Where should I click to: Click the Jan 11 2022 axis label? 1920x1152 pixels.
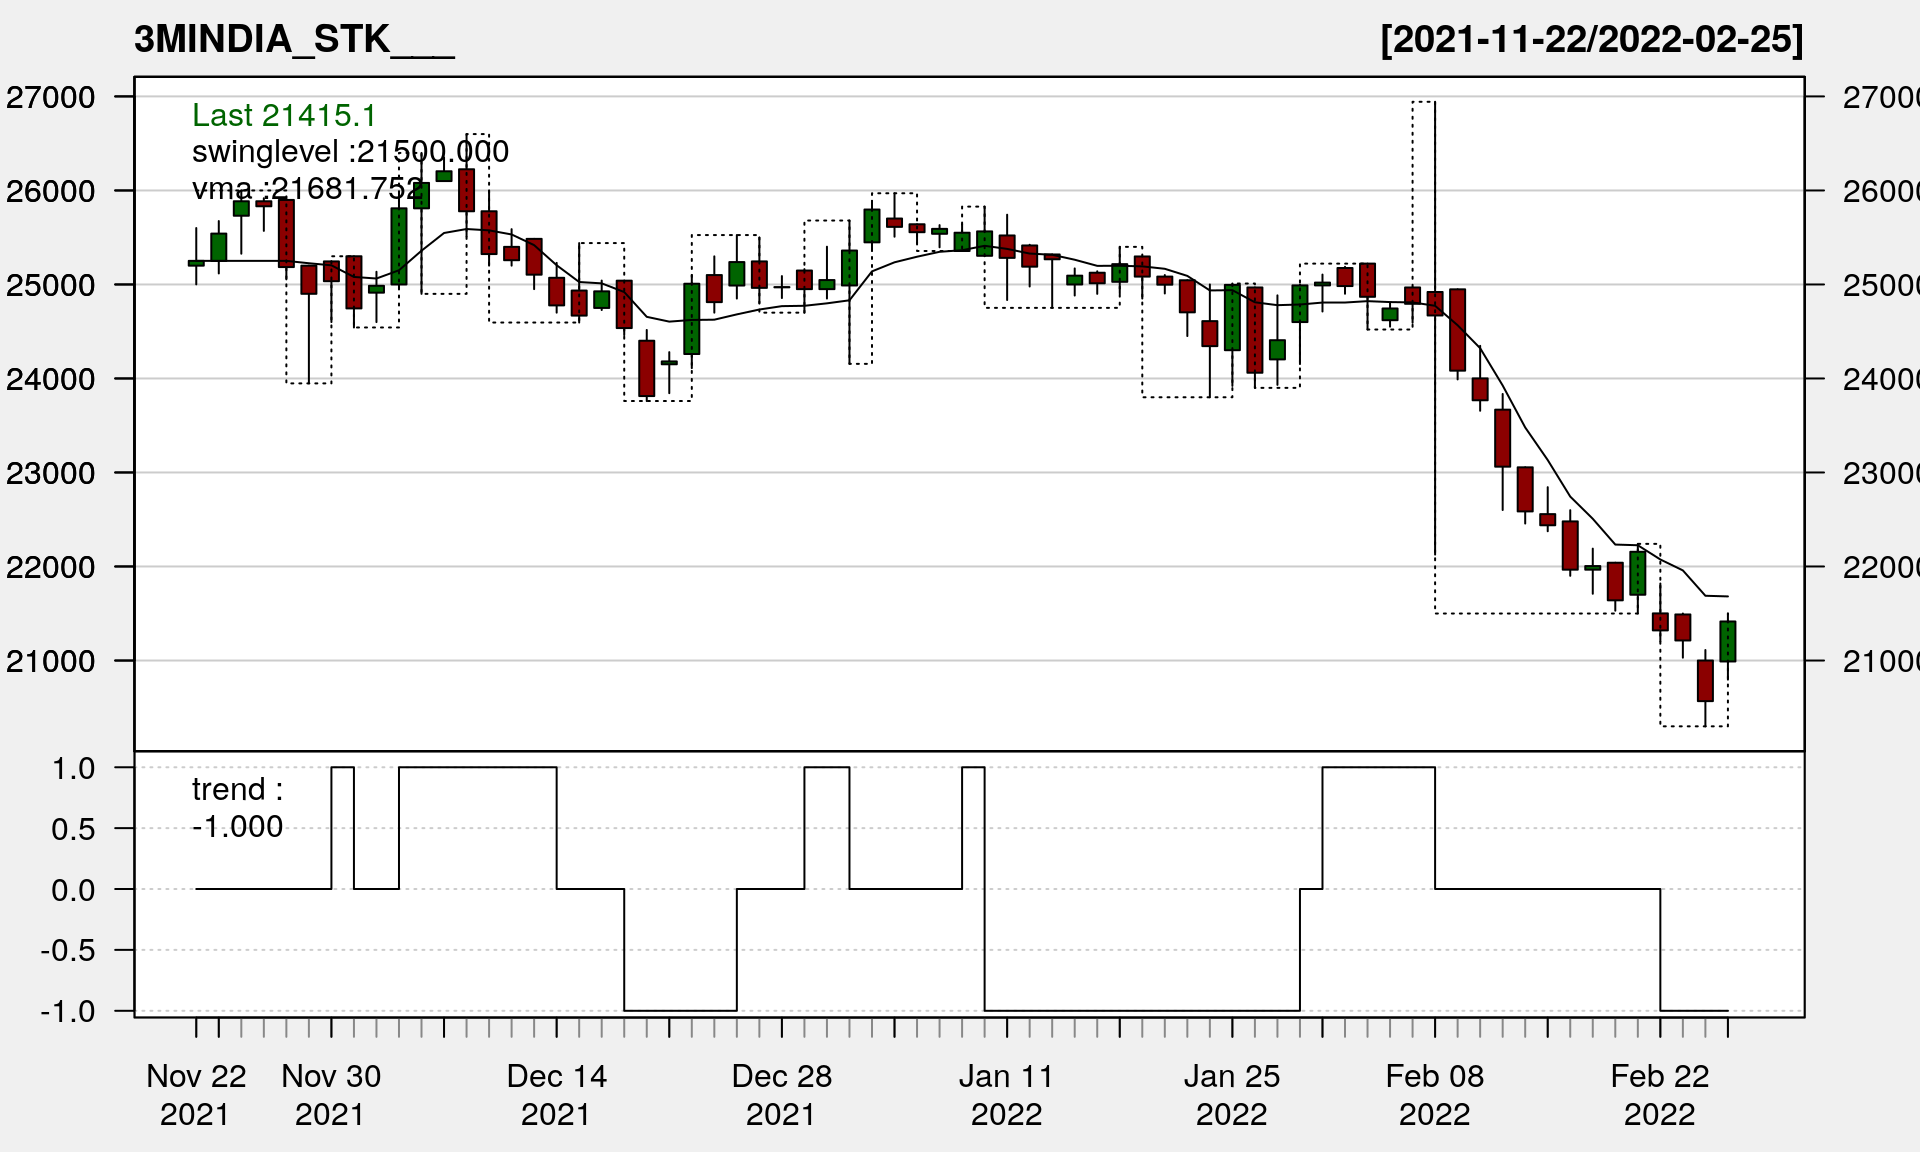pyautogui.click(x=1006, y=1094)
